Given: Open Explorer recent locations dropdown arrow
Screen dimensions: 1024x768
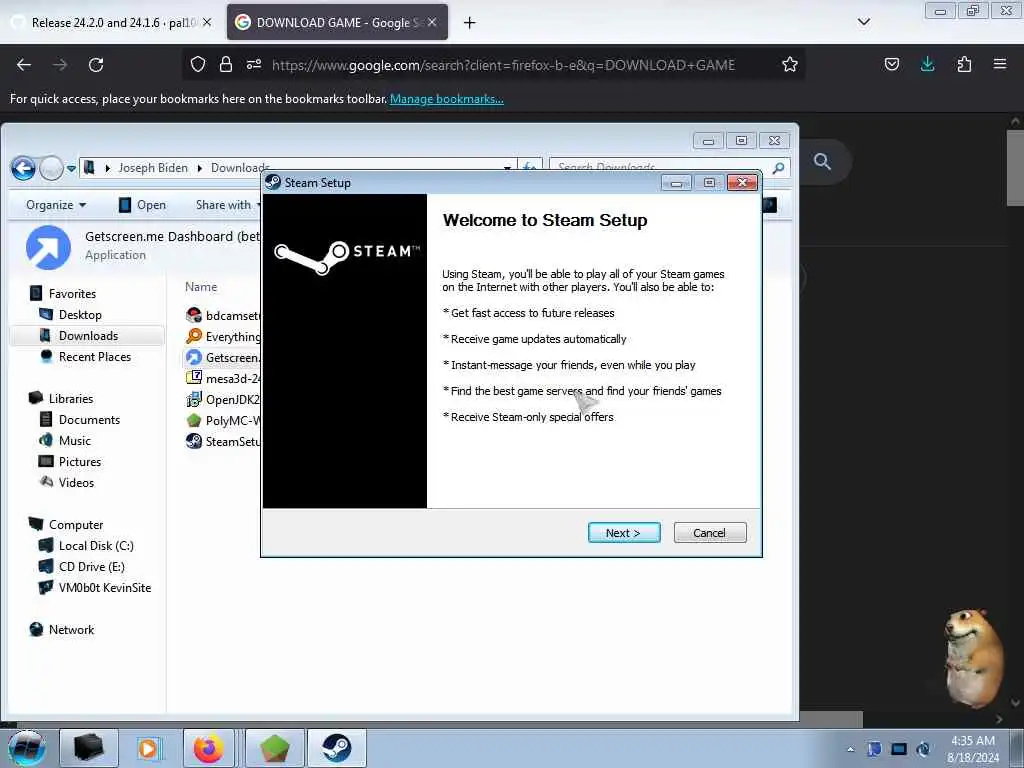Looking at the screenshot, I should tap(71, 168).
